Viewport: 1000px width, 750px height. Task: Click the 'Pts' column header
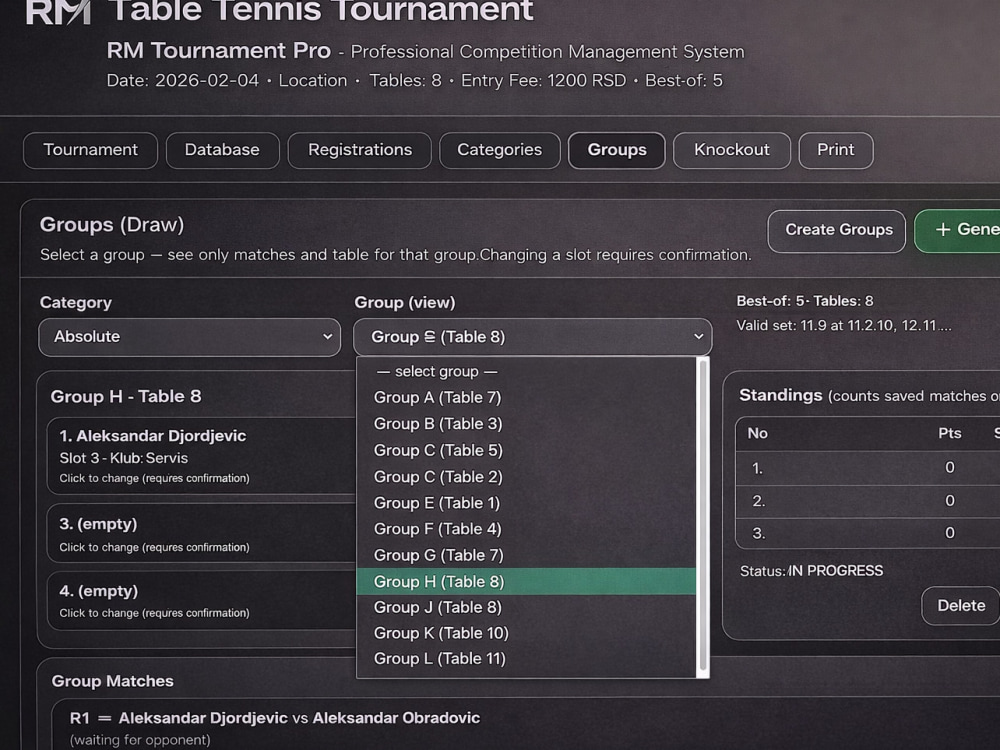click(x=950, y=434)
